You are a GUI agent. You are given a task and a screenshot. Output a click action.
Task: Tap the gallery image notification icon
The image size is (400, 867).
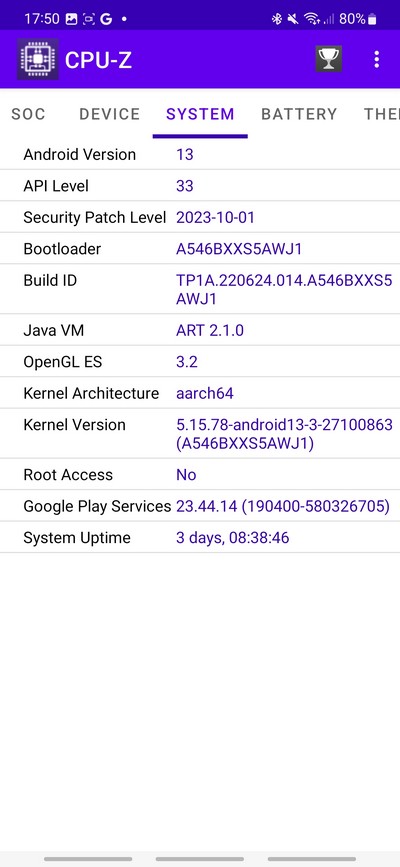71,19
